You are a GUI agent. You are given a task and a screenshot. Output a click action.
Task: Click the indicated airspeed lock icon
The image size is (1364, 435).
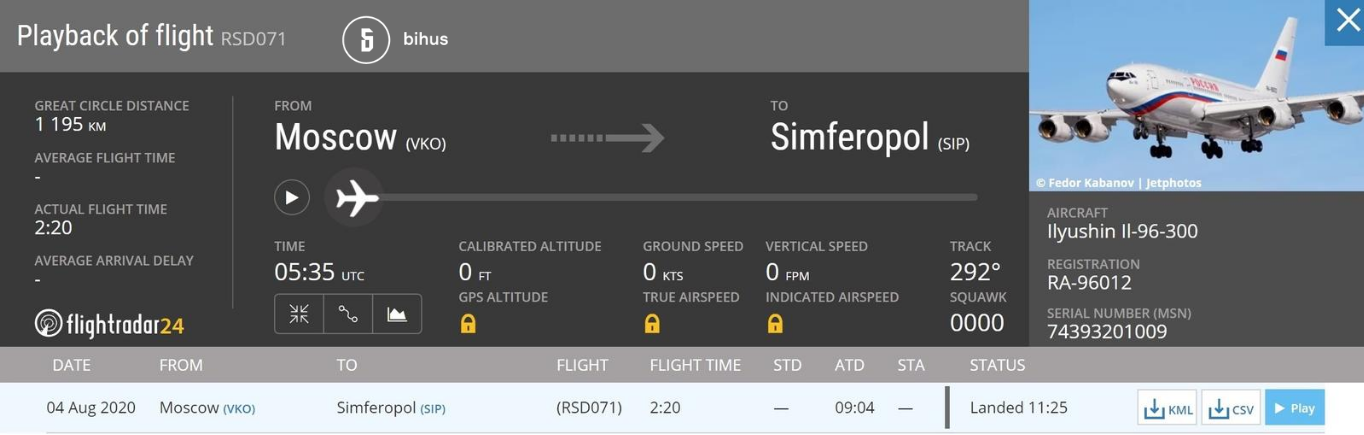point(775,323)
